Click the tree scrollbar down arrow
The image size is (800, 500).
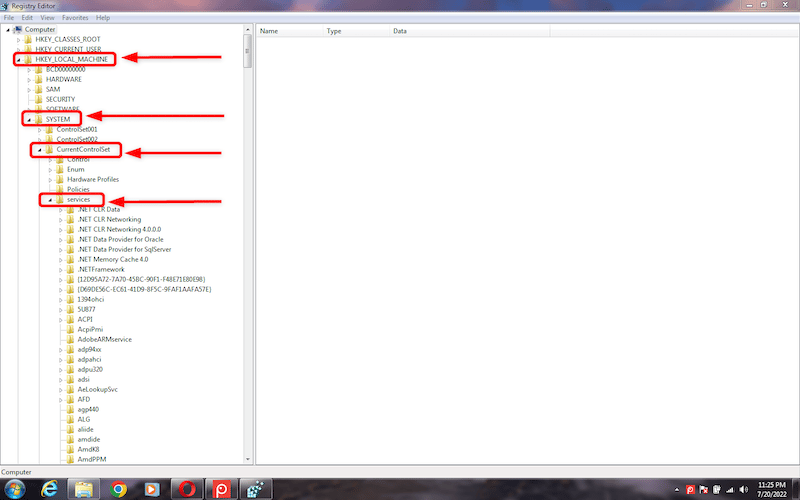click(x=247, y=459)
